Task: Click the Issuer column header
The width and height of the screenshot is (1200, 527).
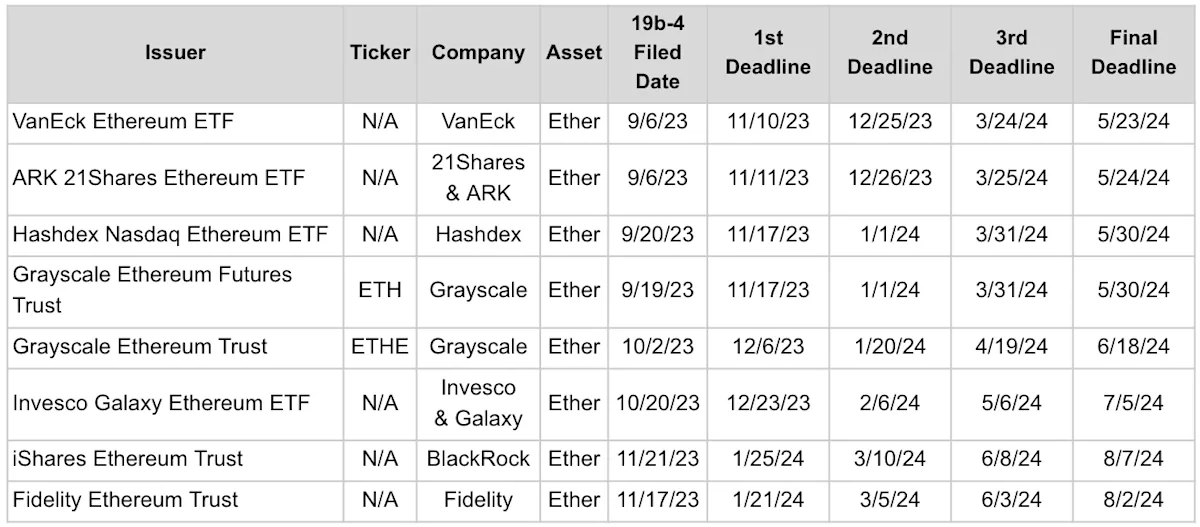Action: 175,53
